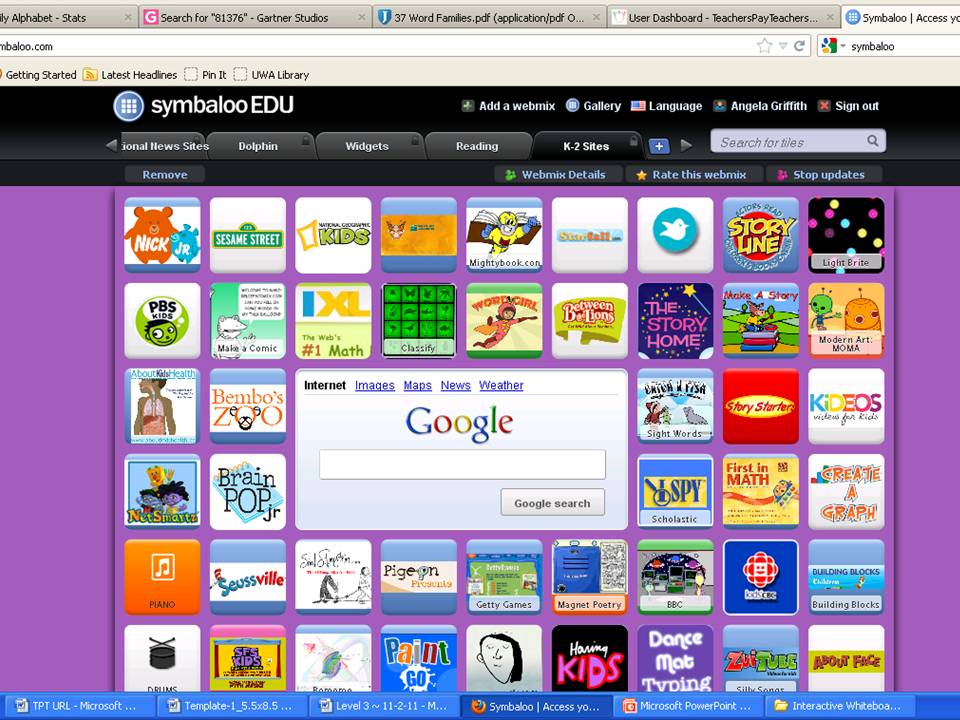This screenshot has height=720, width=960.
Task: Open the Sesame Street tile
Action: [x=247, y=235]
